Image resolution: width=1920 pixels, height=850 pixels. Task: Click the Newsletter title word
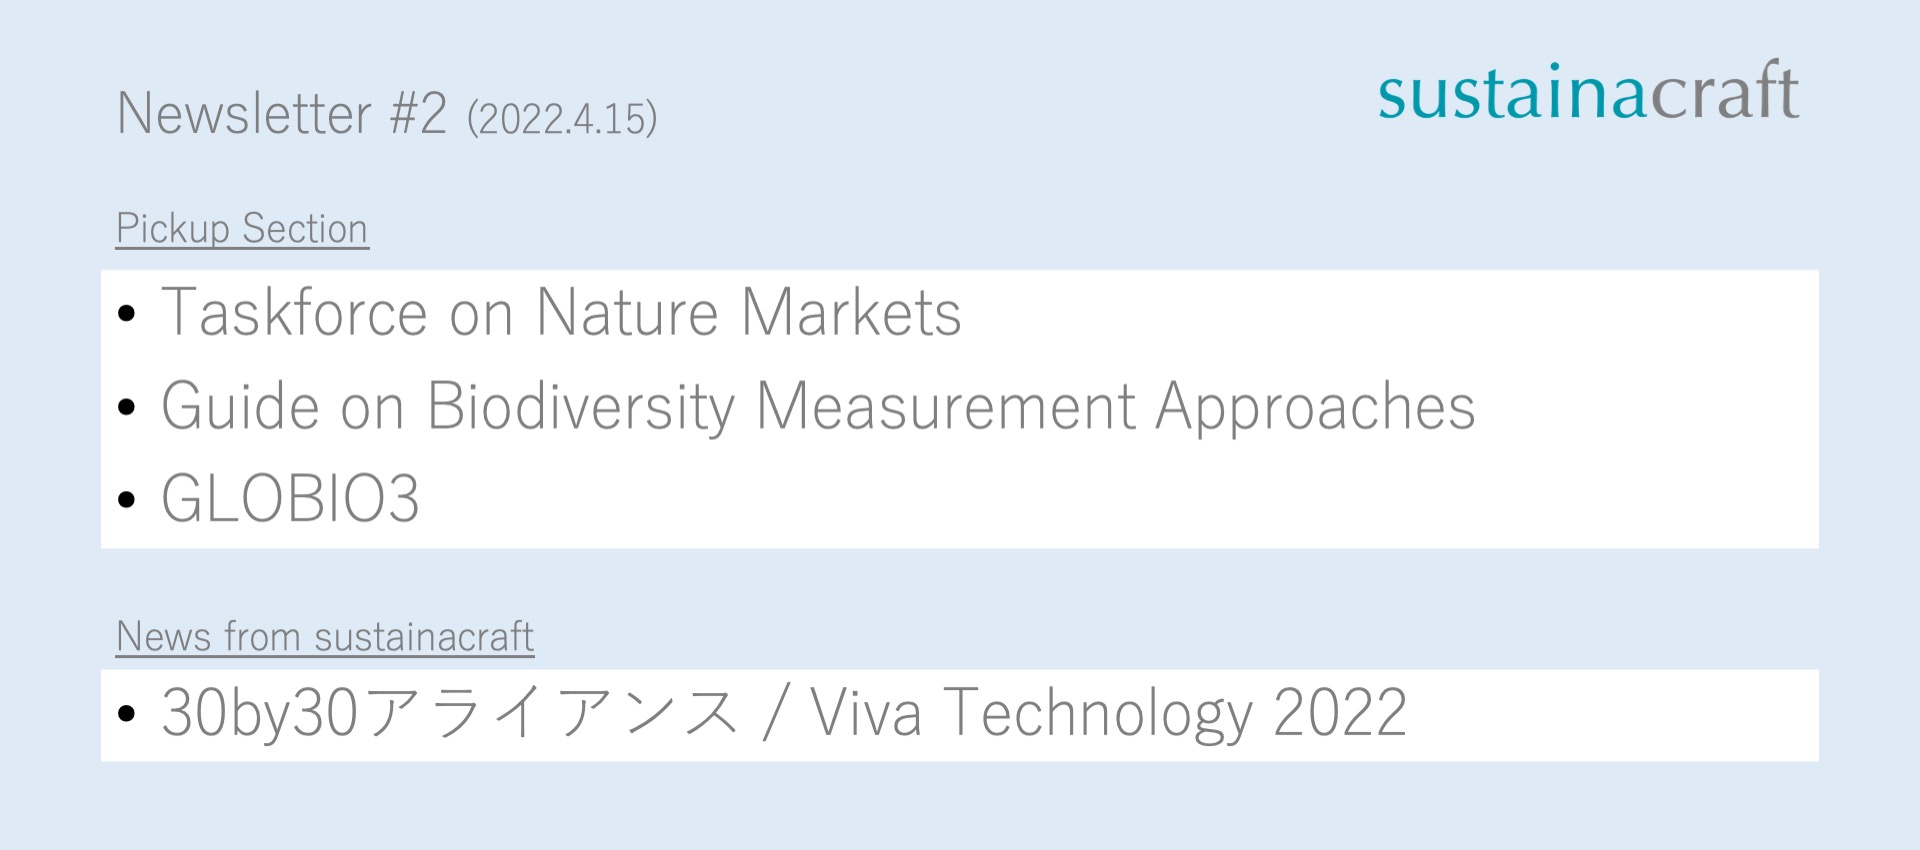[x=244, y=113]
